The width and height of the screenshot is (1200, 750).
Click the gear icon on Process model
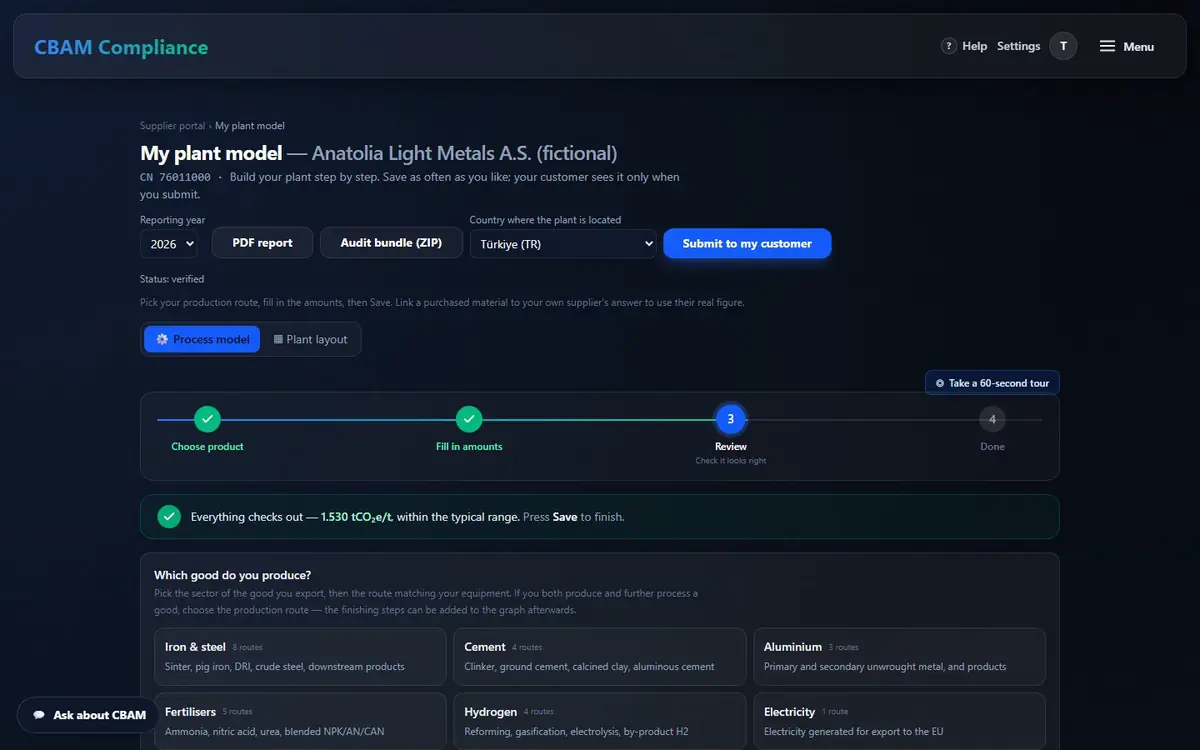[162, 339]
